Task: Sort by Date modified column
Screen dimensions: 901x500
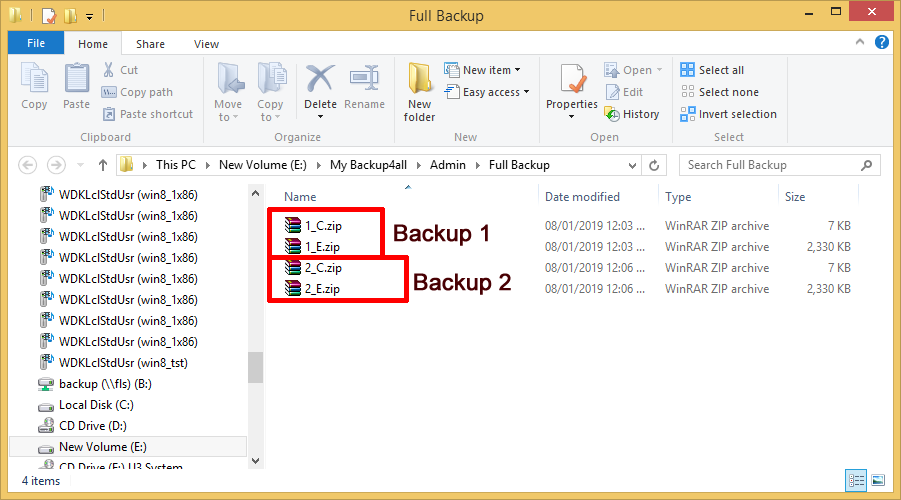Action: (x=582, y=197)
